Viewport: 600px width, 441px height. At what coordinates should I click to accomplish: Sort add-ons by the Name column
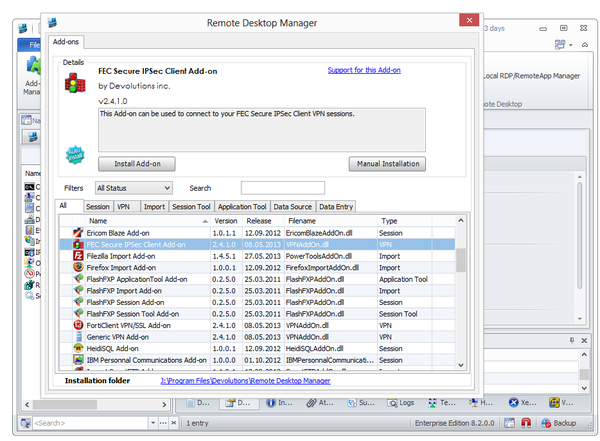[147, 221]
